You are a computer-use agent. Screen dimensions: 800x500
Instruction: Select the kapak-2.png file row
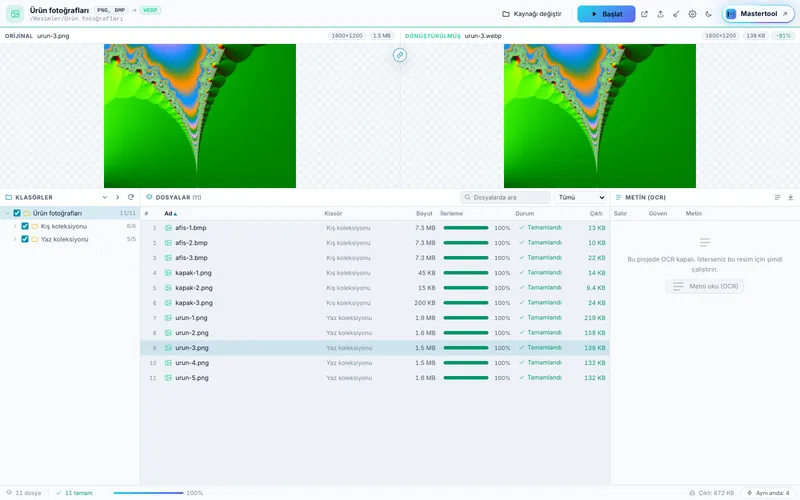(375, 288)
